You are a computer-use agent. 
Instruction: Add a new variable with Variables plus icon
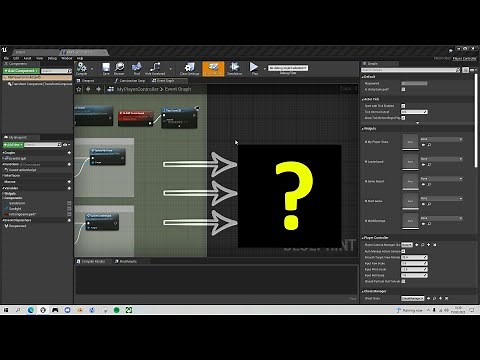[x=69, y=188]
